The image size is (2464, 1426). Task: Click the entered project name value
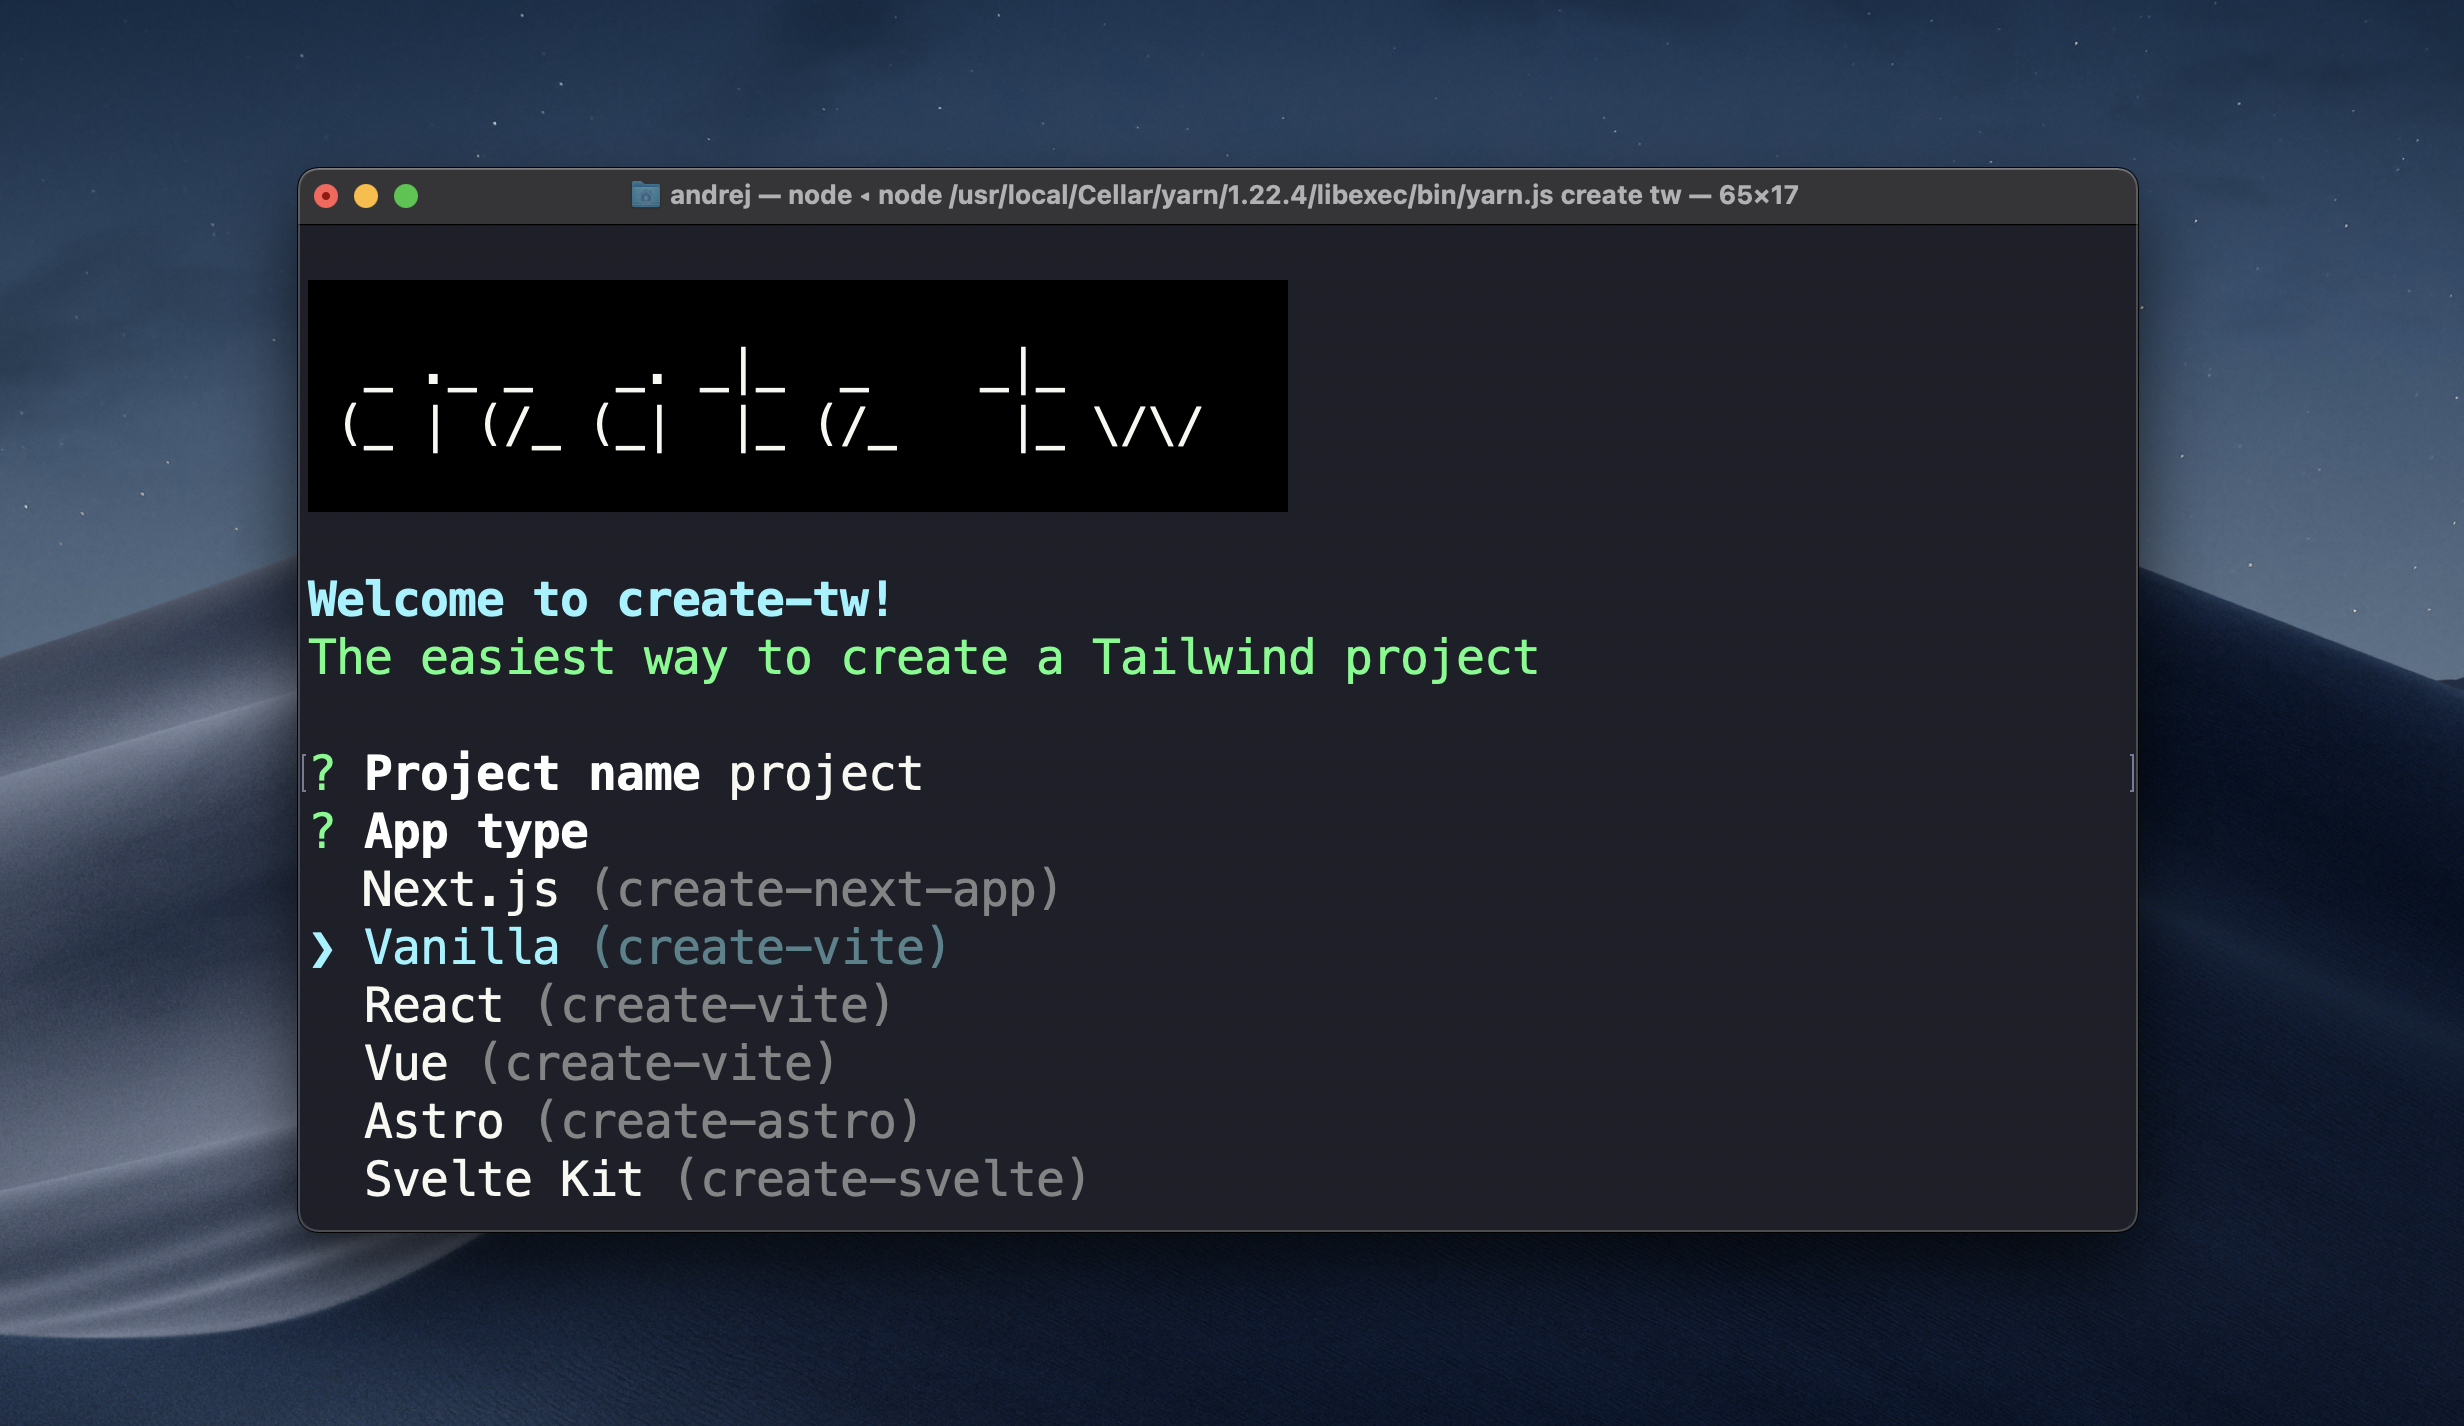pyautogui.click(x=825, y=774)
